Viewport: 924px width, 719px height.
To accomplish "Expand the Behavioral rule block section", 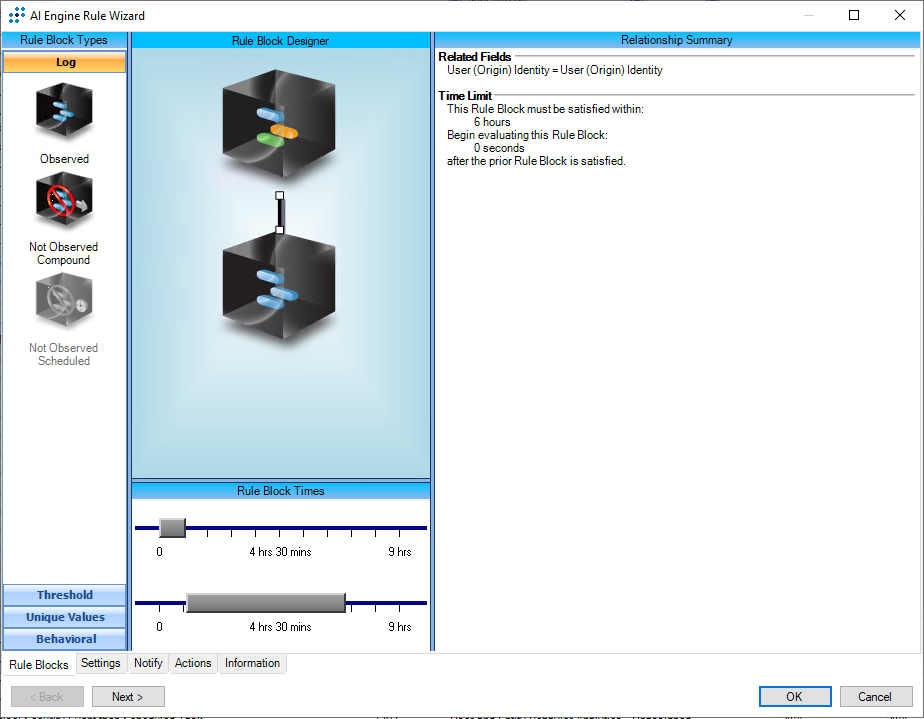I will coord(65,639).
